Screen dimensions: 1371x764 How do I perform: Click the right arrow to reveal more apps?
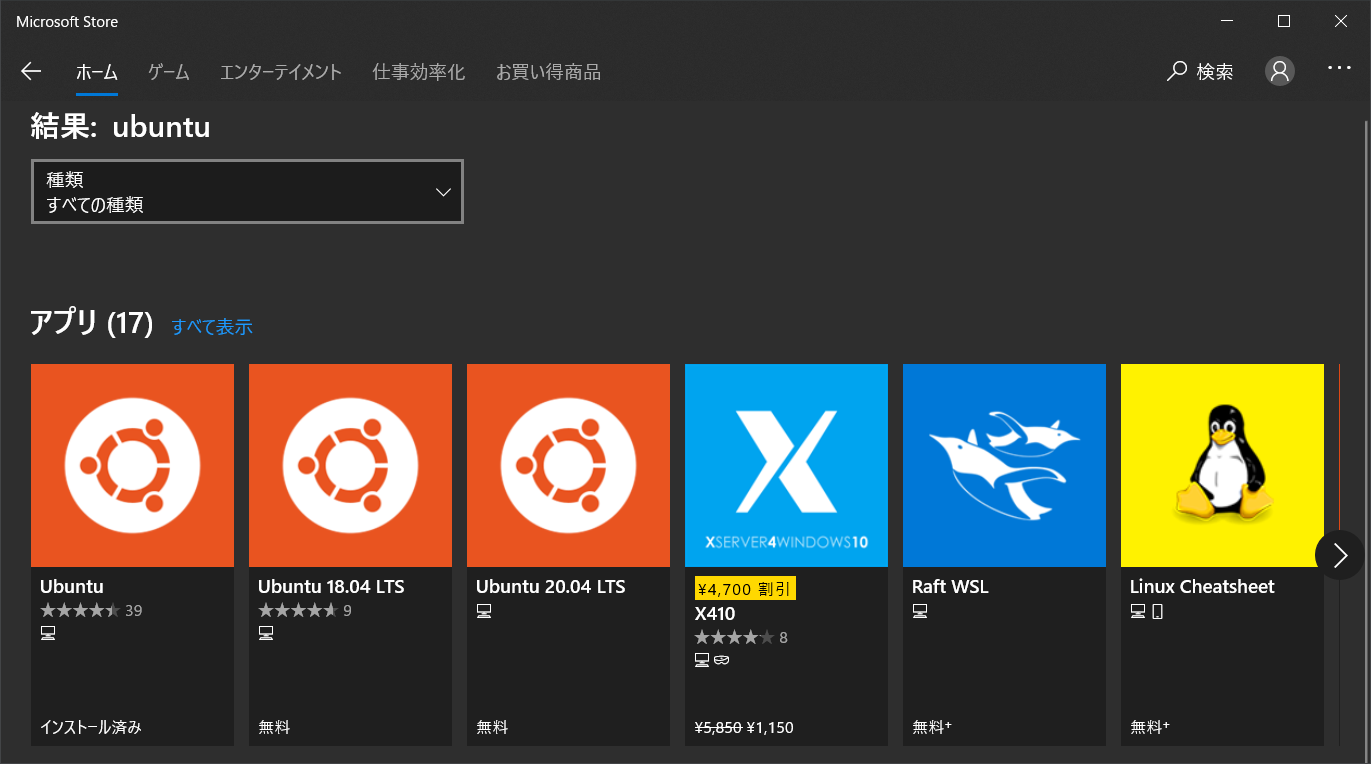click(x=1340, y=555)
